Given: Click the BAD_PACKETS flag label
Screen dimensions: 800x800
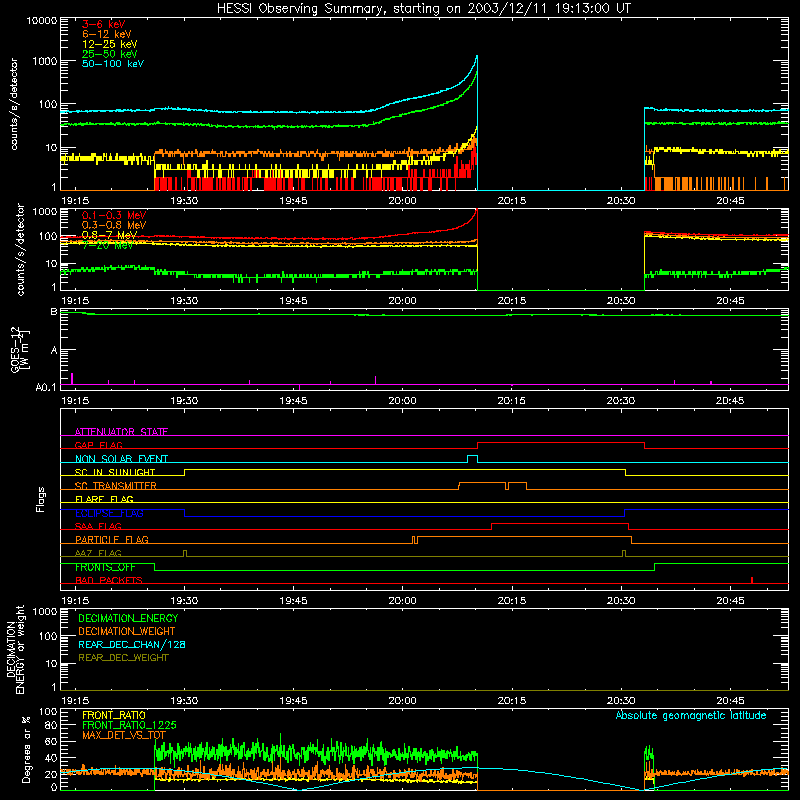Looking at the screenshot, I should click(x=109, y=580).
